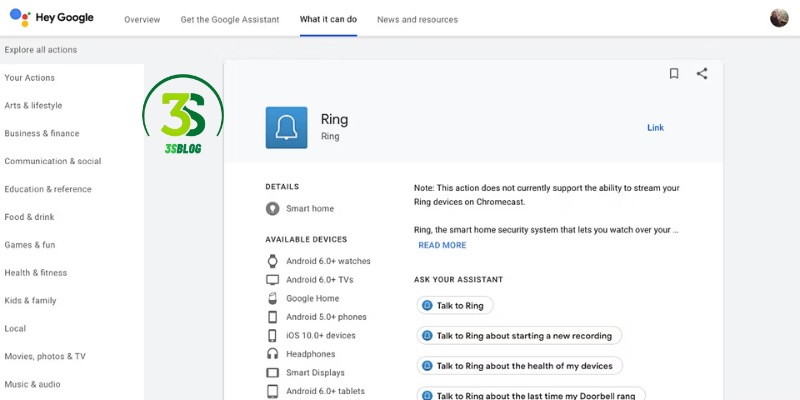Open the News and resources tab
Screen dimensions: 800x400
pyautogui.click(x=417, y=20)
